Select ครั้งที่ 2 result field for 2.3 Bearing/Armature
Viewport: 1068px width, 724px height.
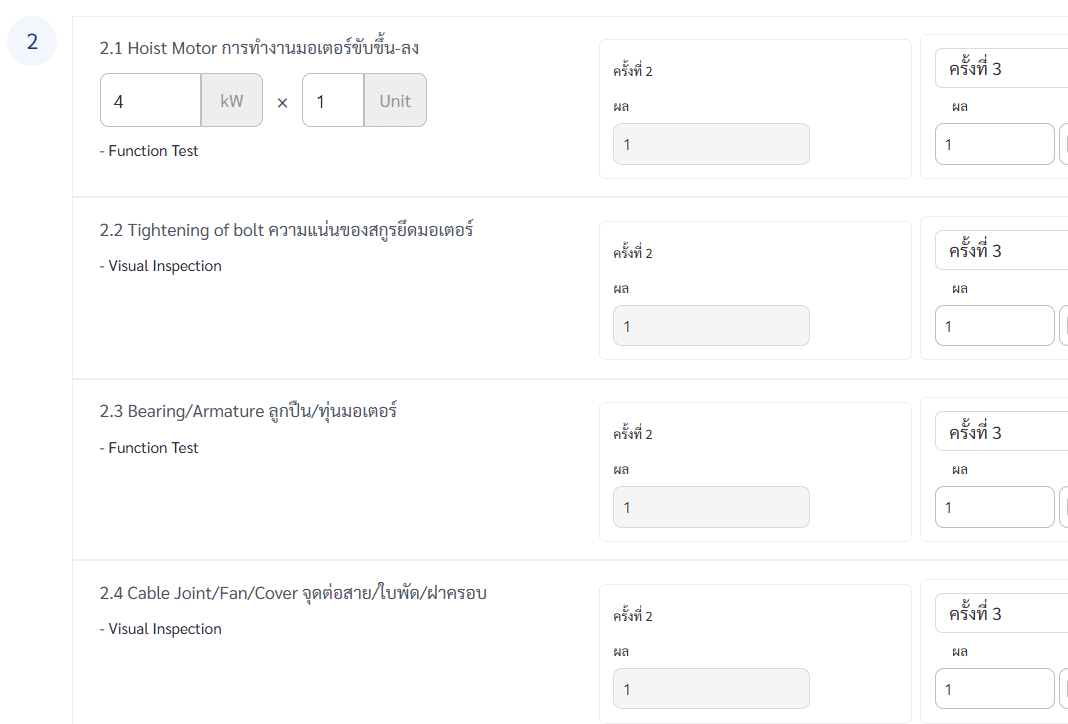pos(711,507)
